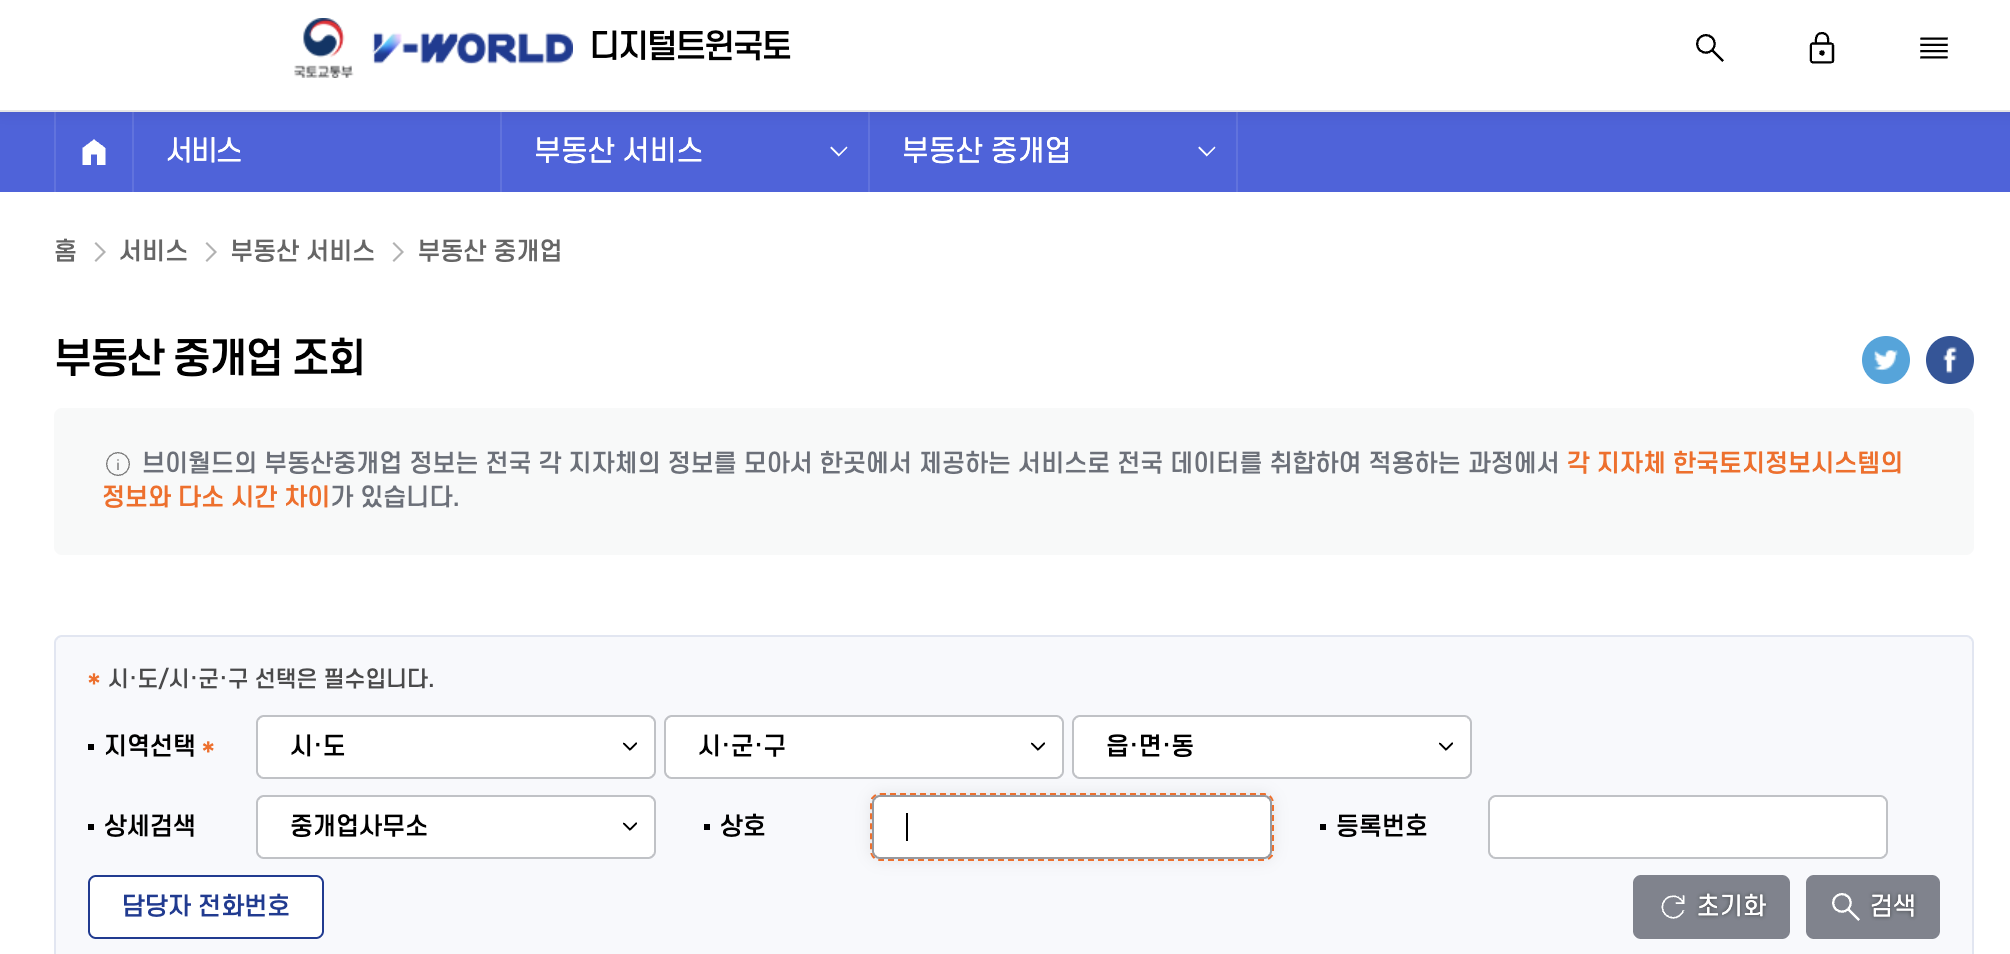The height and width of the screenshot is (954, 2010).
Task: Focus the 등록번호 input field
Action: (x=1688, y=827)
